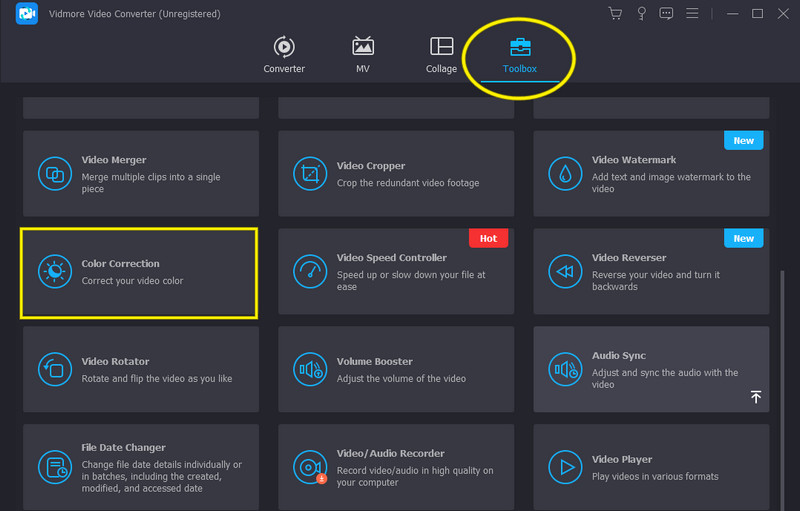Click the Video Reverser rewind icon
Screen dimensions: 800x511
click(565, 272)
